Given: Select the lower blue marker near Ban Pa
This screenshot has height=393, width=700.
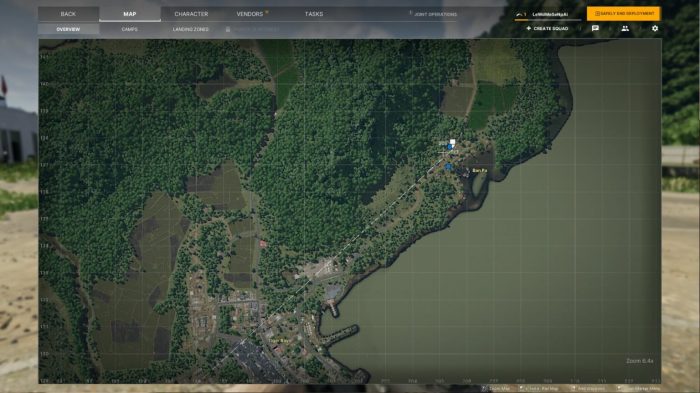Looking at the screenshot, I should tap(448, 167).
